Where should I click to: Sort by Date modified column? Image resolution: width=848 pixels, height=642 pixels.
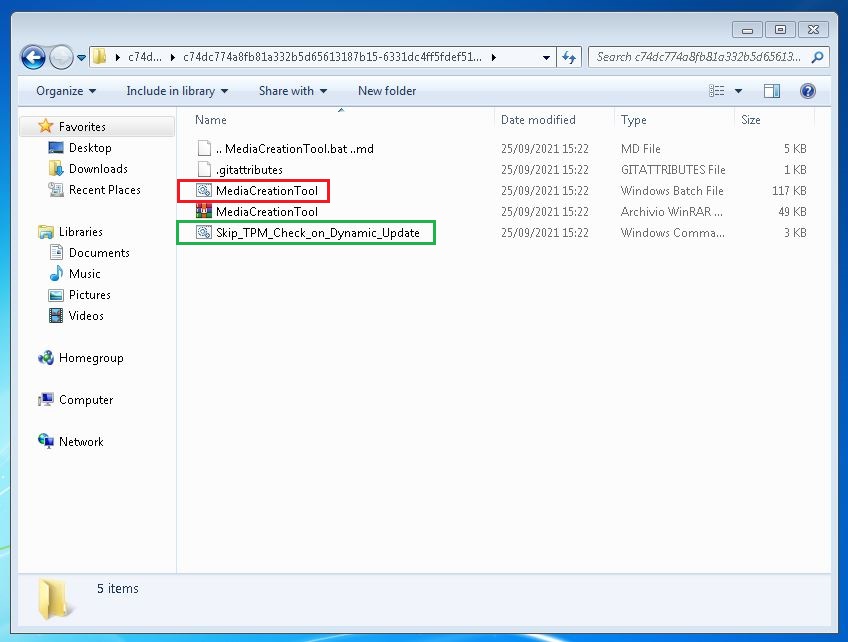tap(538, 120)
